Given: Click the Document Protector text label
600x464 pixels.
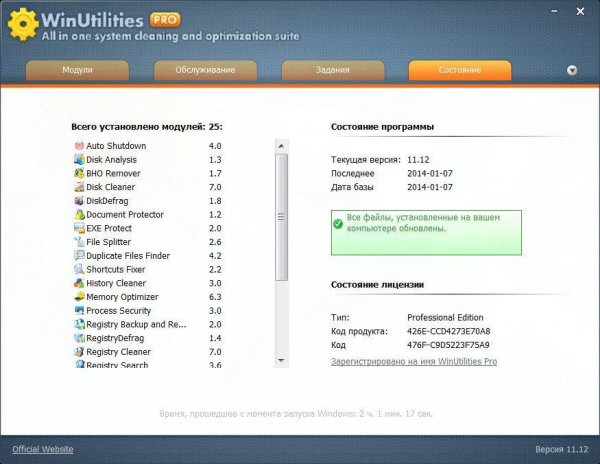Looking at the screenshot, I should (x=125, y=215).
